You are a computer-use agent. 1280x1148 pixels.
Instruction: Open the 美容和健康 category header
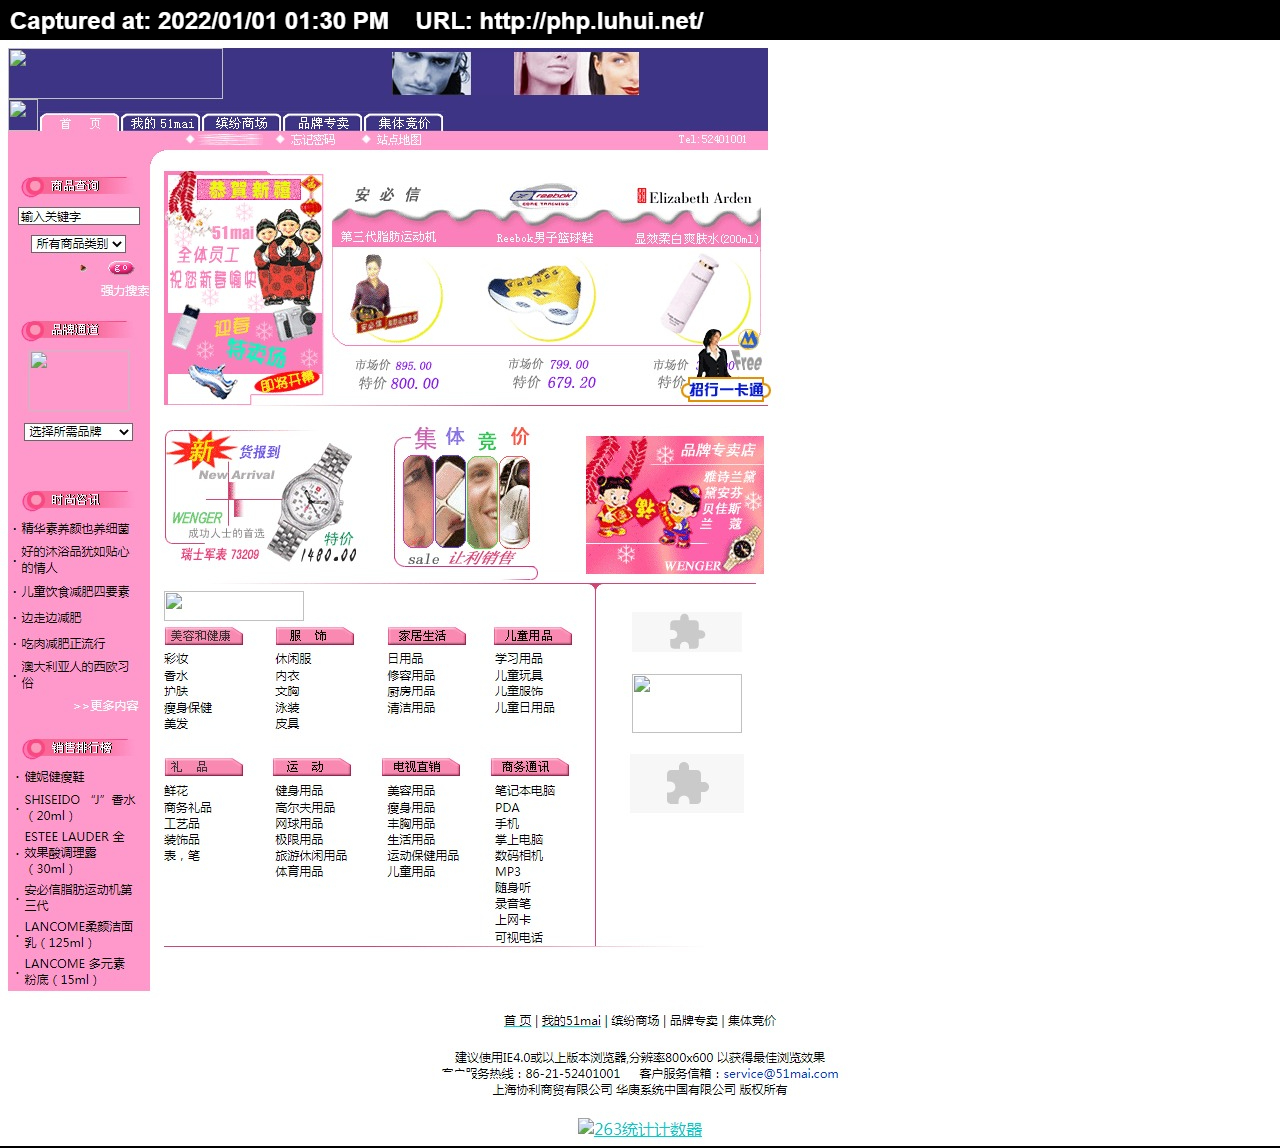tap(204, 636)
